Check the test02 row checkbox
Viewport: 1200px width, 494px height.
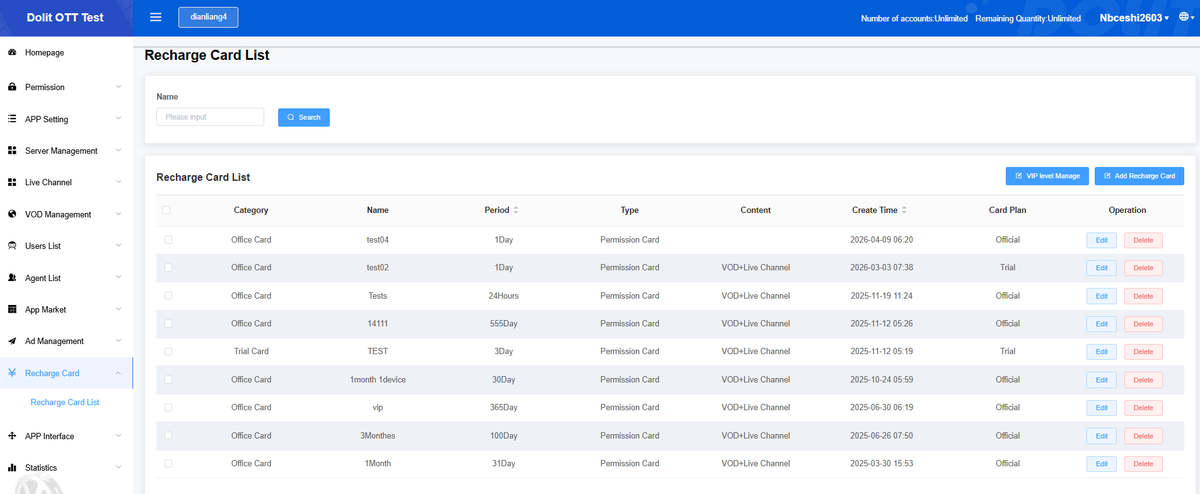(x=167, y=267)
